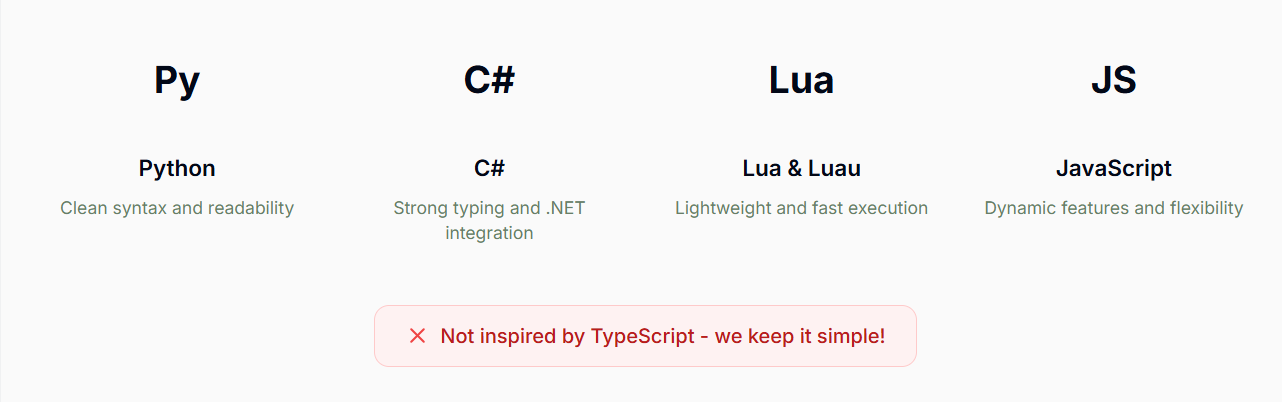
Task: Click the red X icon in the notice
Action: coord(418,336)
